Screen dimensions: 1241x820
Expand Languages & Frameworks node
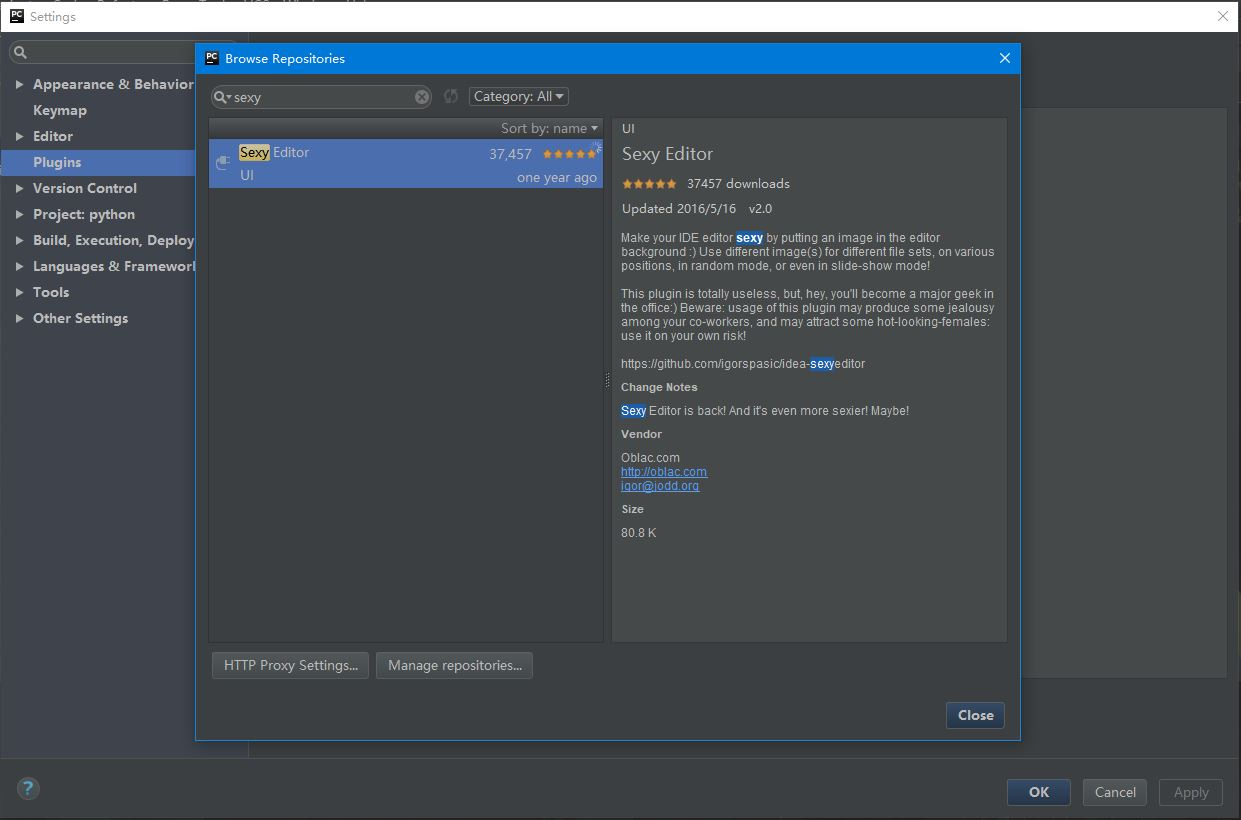pyautogui.click(x=19, y=266)
